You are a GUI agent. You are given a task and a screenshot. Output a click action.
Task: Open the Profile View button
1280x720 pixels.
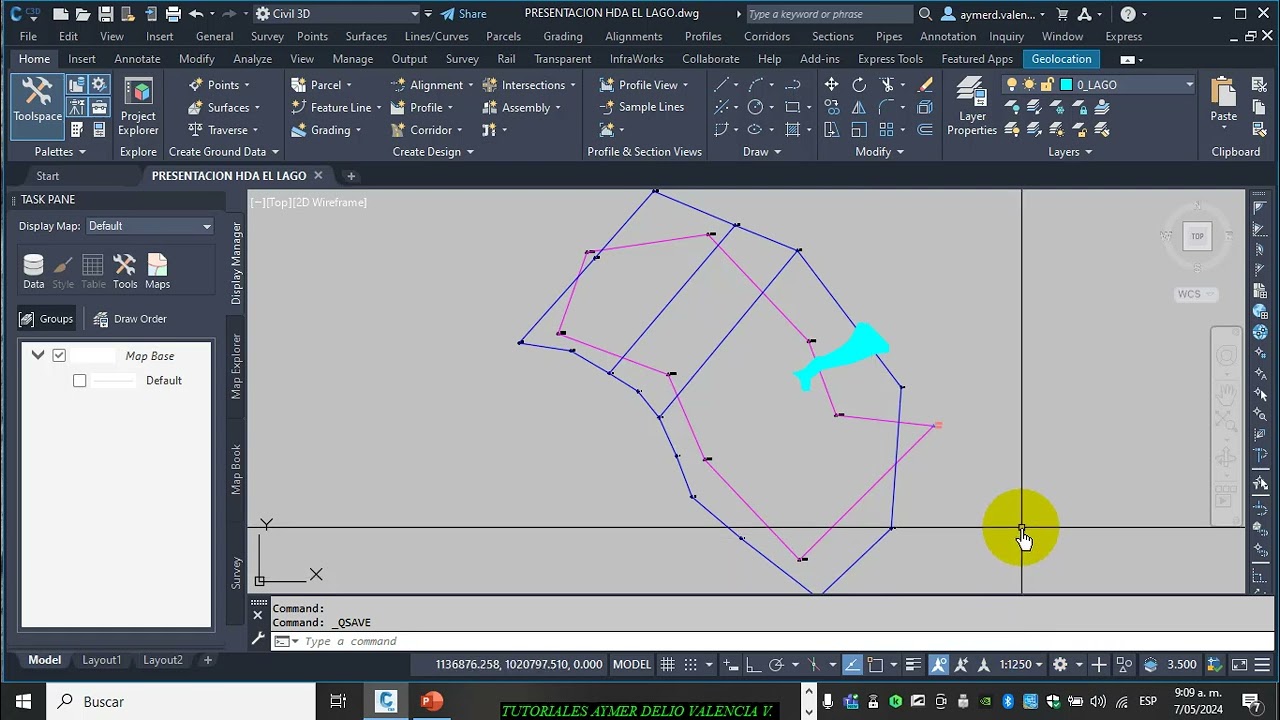tap(643, 85)
